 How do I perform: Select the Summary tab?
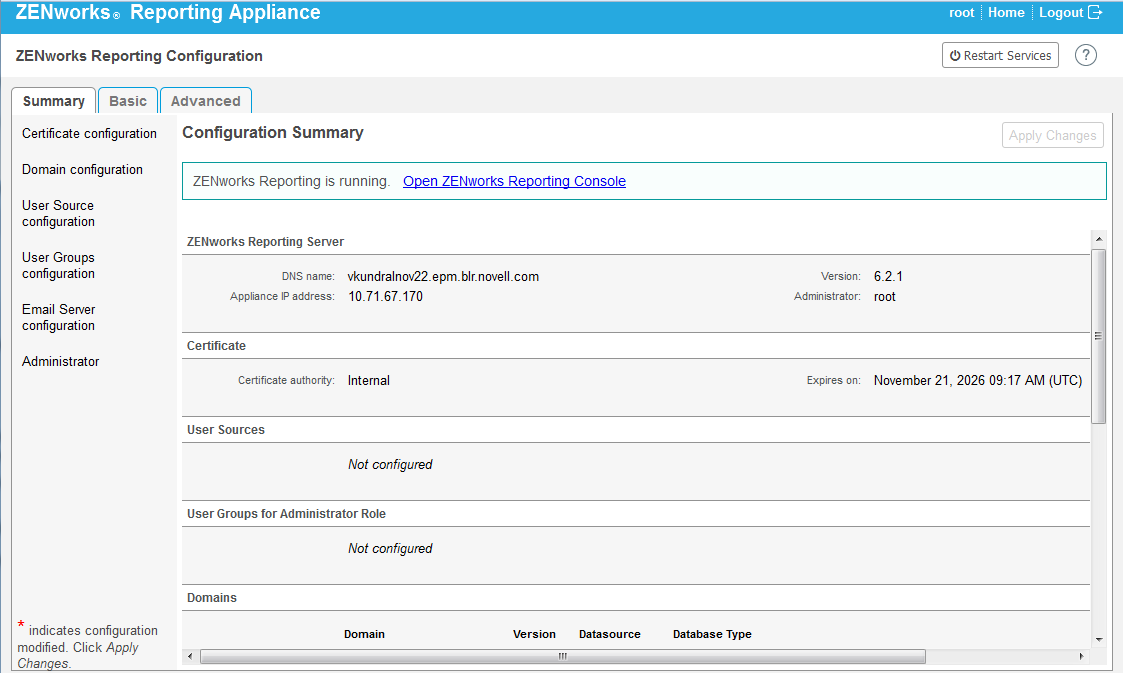coord(54,101)
